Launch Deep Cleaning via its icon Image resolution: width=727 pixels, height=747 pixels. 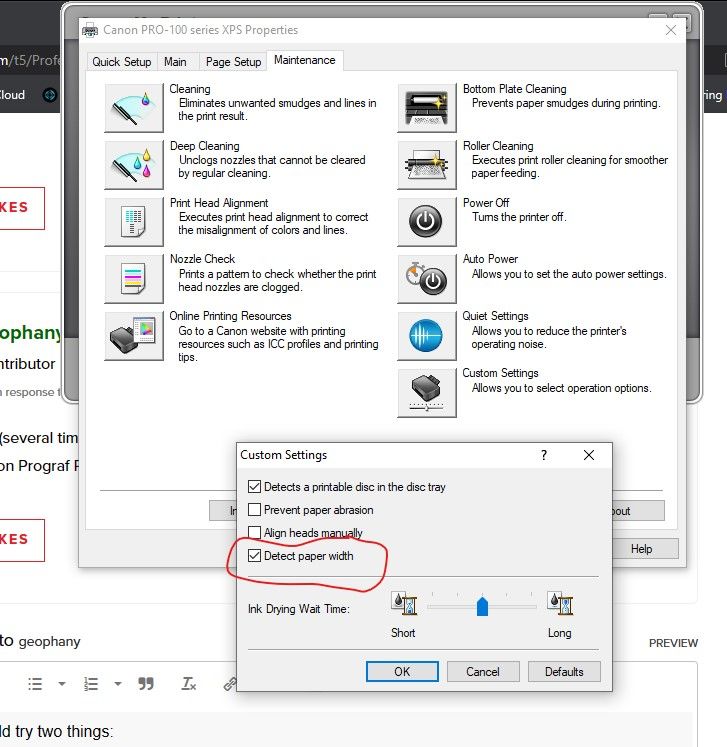(134, 165)
